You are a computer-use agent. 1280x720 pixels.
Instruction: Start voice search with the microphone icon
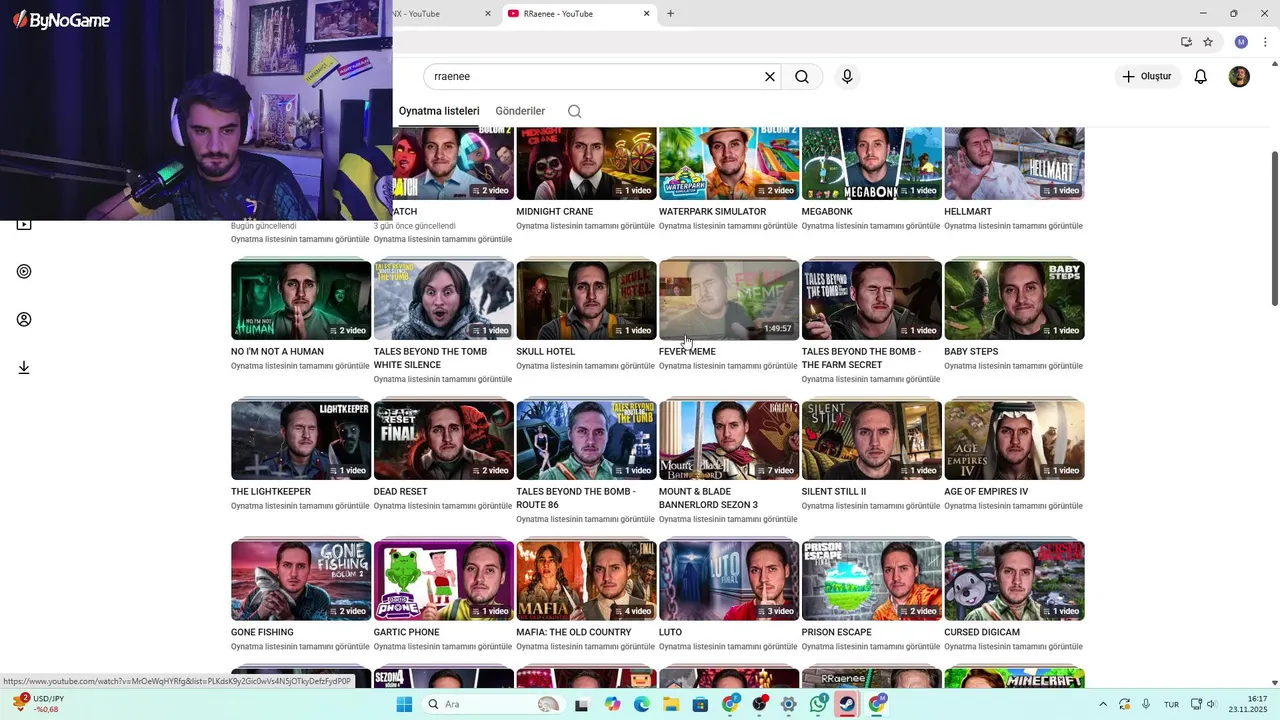(x=847, y=77)
